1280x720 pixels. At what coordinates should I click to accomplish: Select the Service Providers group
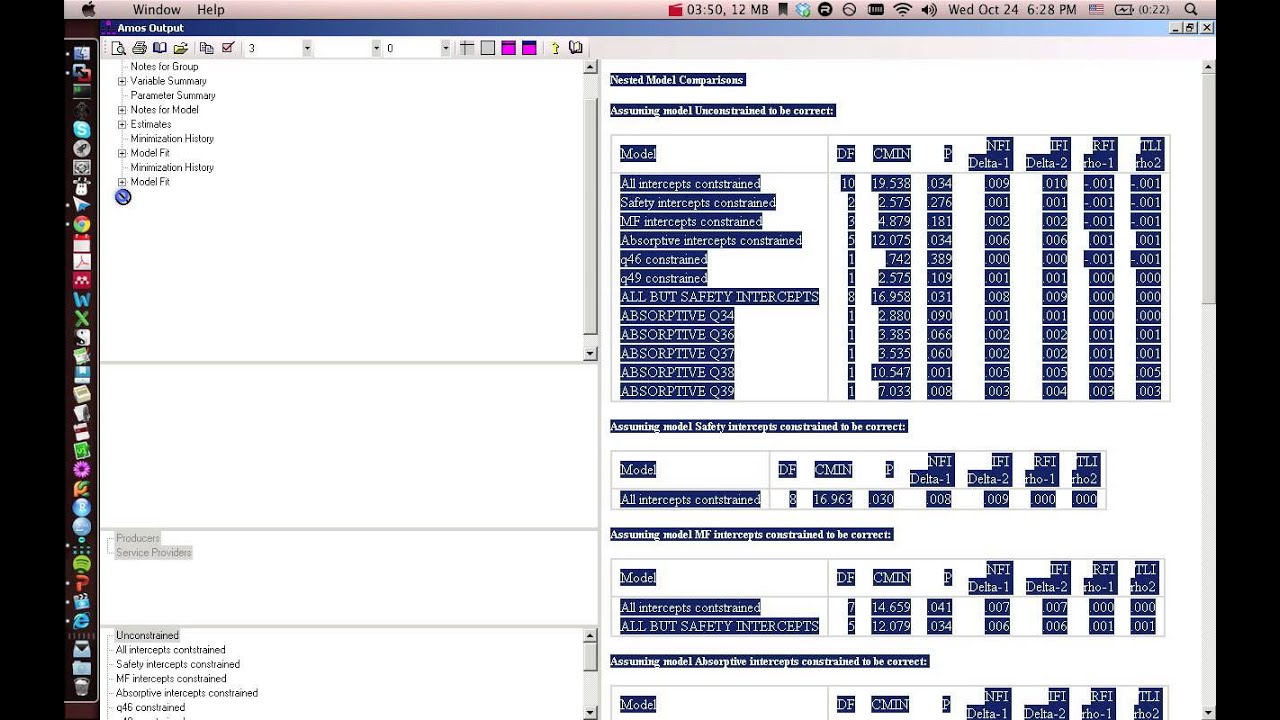[x=153, y=552]
